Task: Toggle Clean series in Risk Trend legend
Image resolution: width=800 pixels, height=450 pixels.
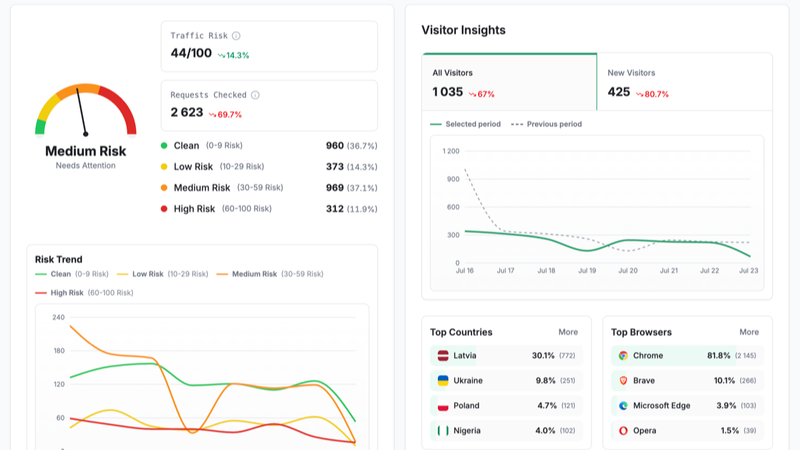Action: click(x=72, y=274)
